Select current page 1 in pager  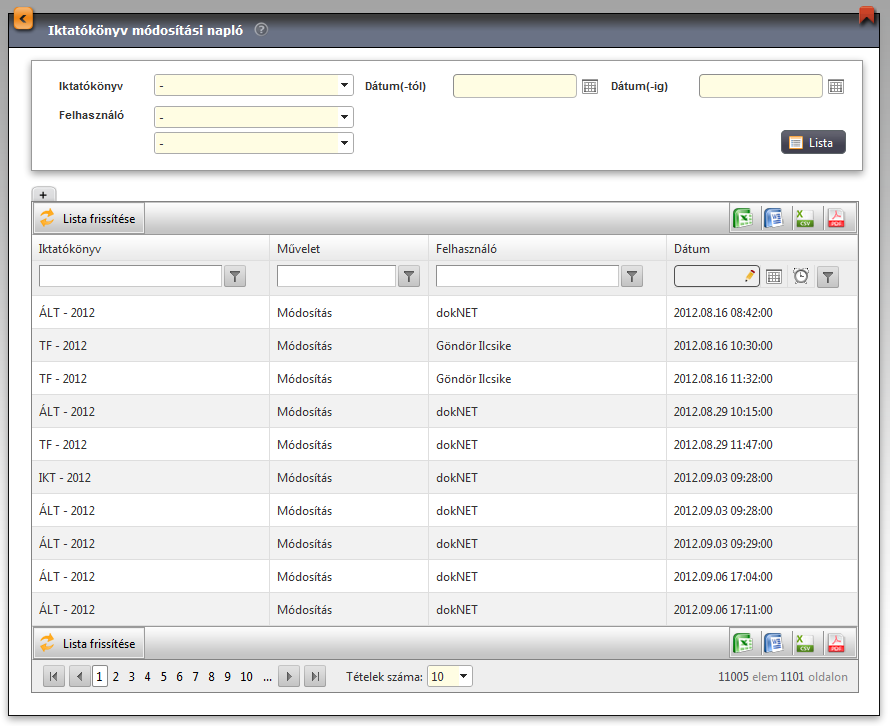99,677
